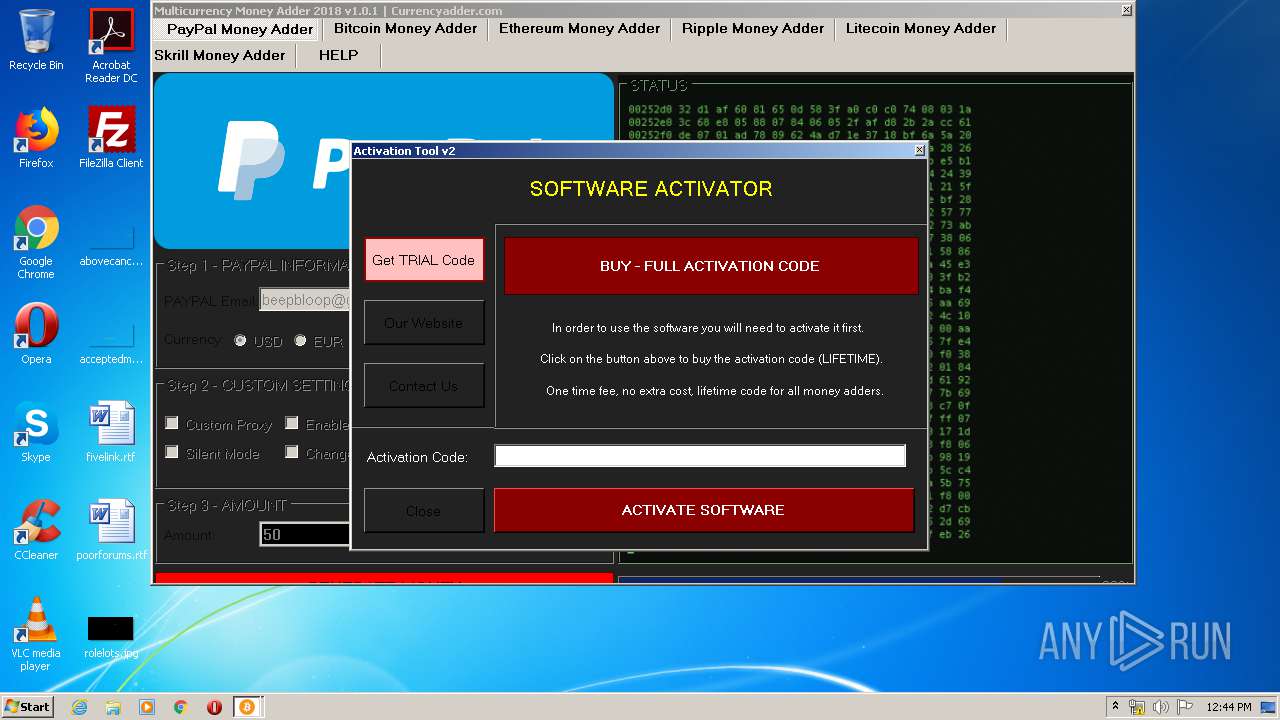Open Chrome taskbar icon

point(180,707)
